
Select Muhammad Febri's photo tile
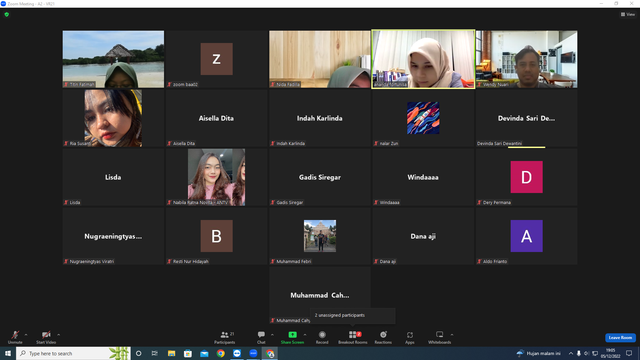pos(320,236)
